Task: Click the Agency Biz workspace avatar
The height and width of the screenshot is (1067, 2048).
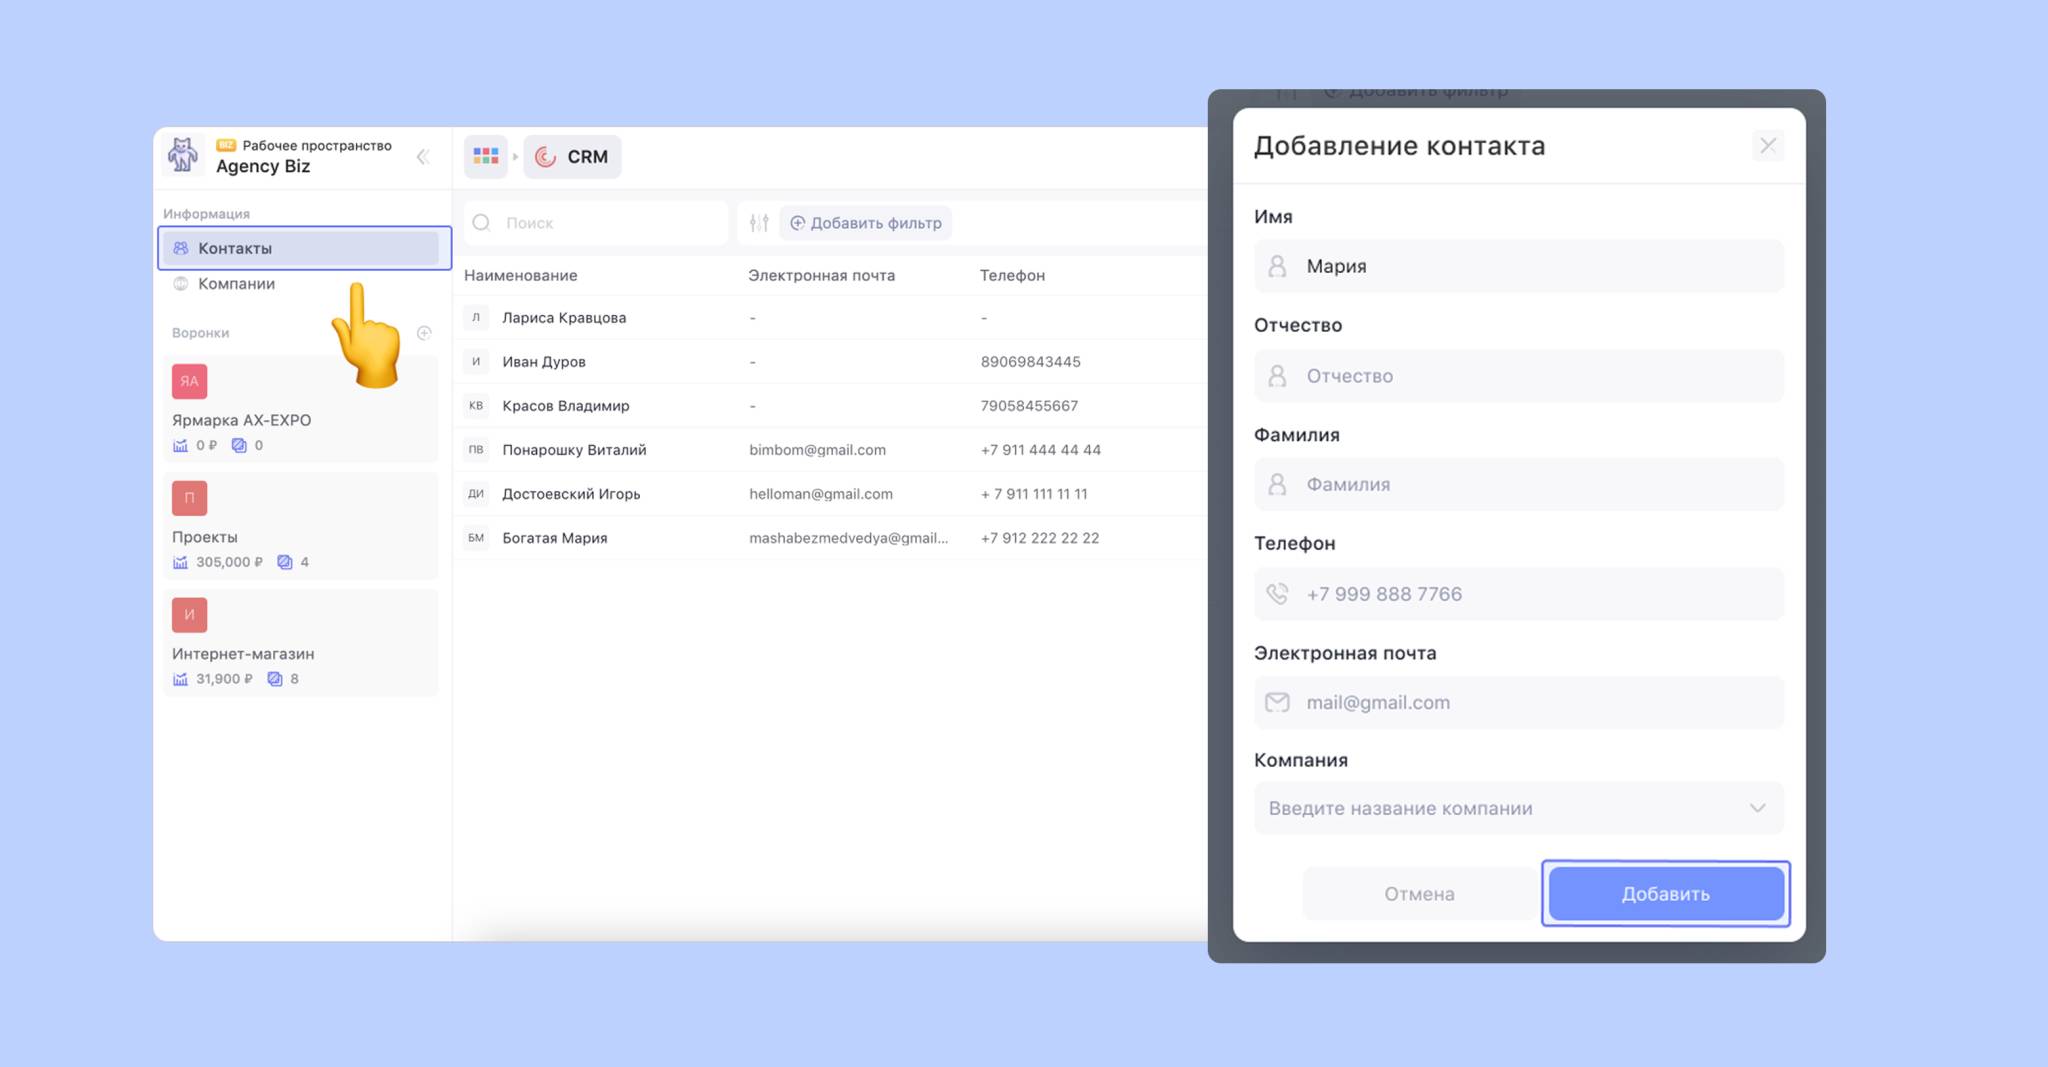Action: click(183, 155)
